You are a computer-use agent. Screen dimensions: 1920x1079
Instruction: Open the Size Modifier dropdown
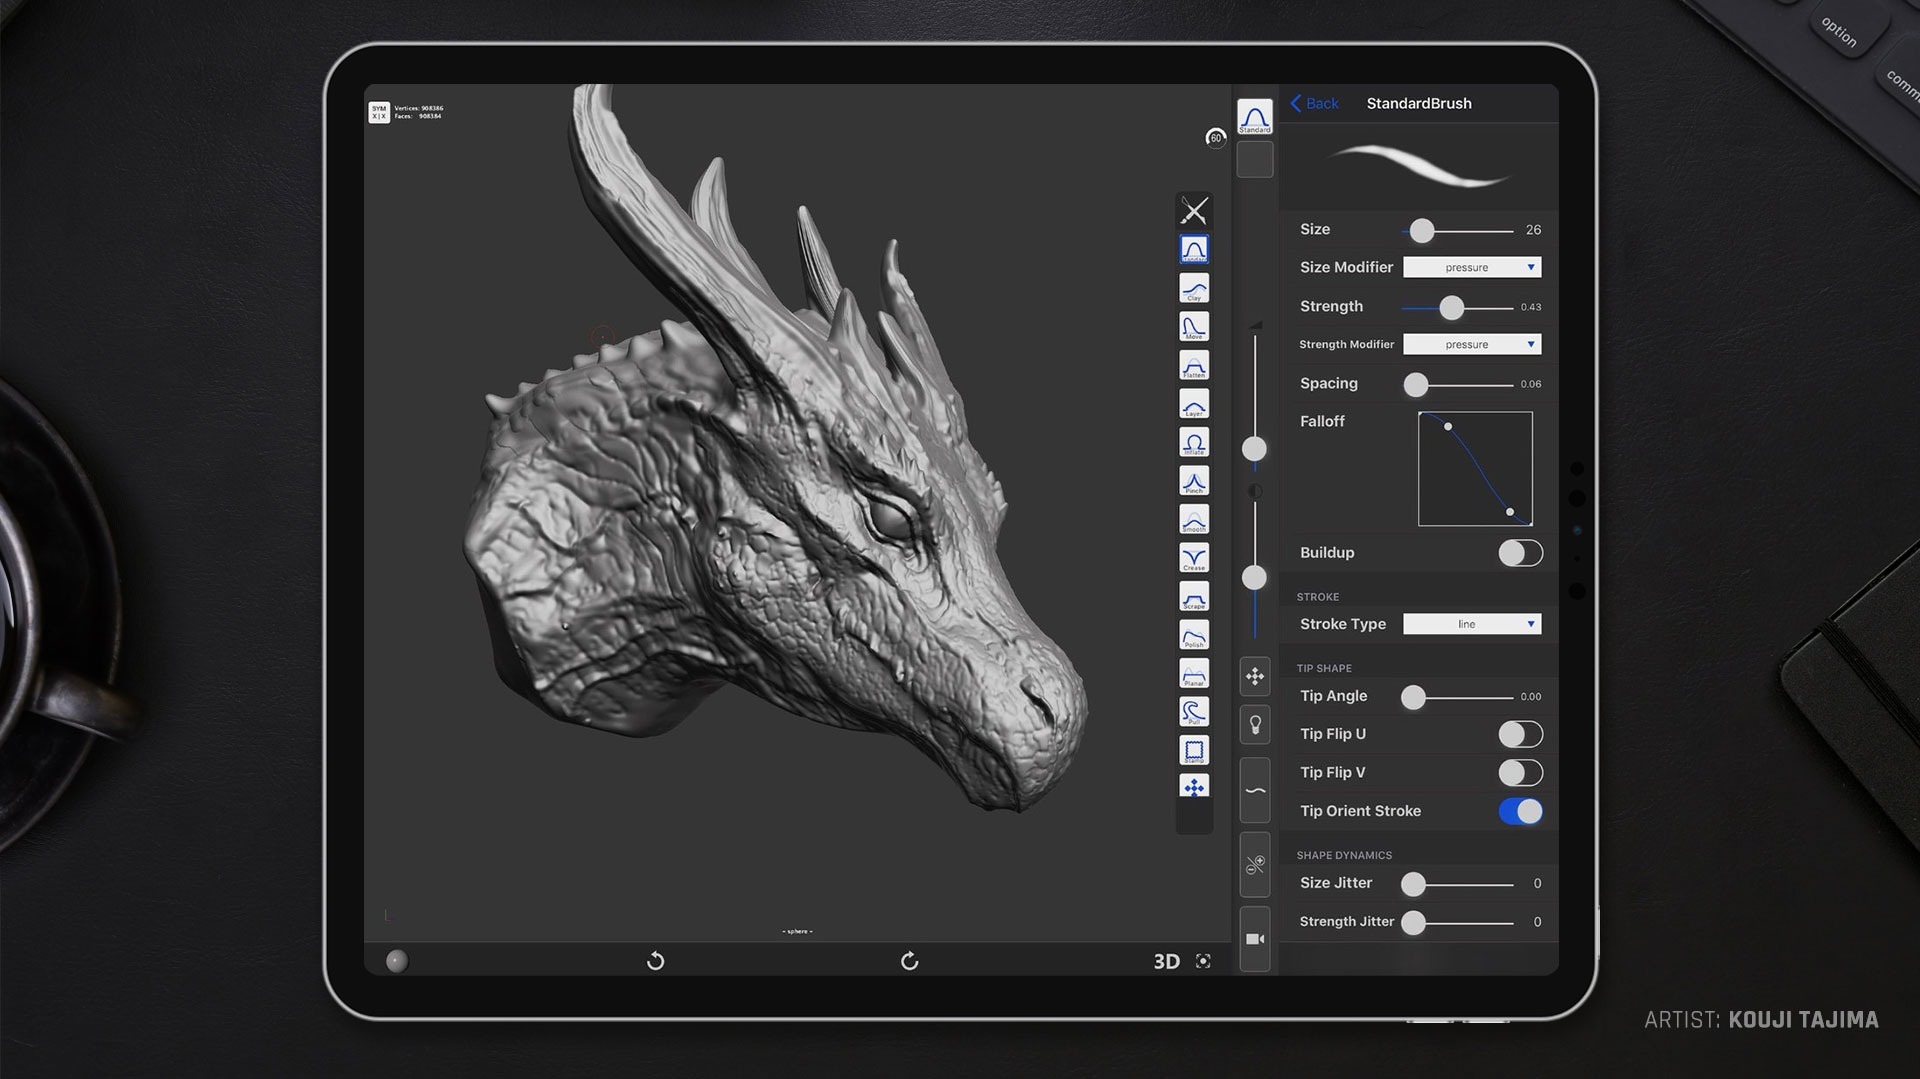tap(1472, 267)
